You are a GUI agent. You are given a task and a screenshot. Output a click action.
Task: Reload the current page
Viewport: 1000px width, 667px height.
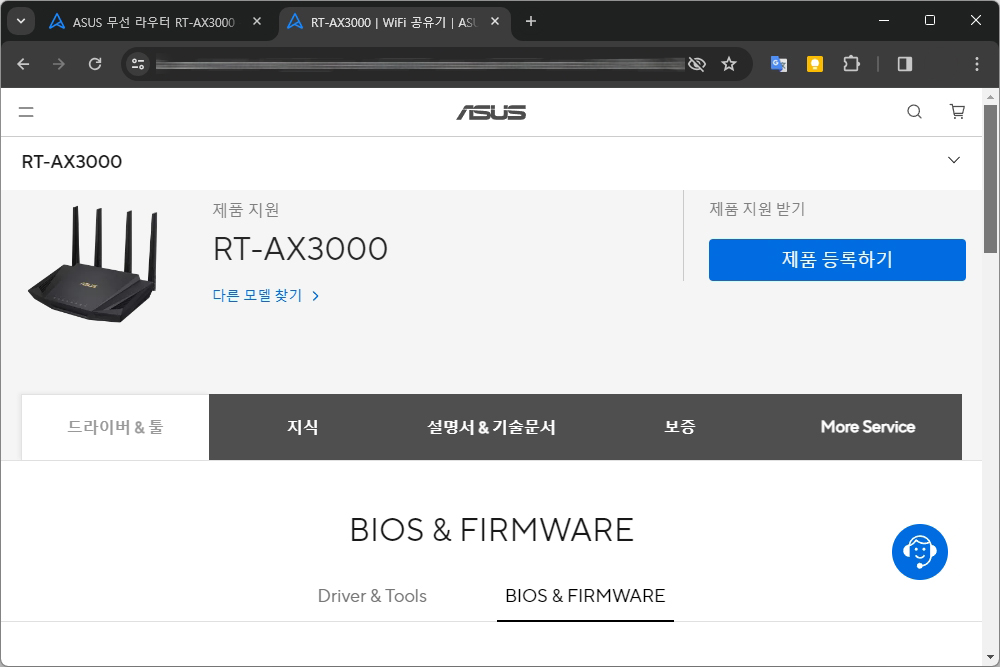coord(95,64)
